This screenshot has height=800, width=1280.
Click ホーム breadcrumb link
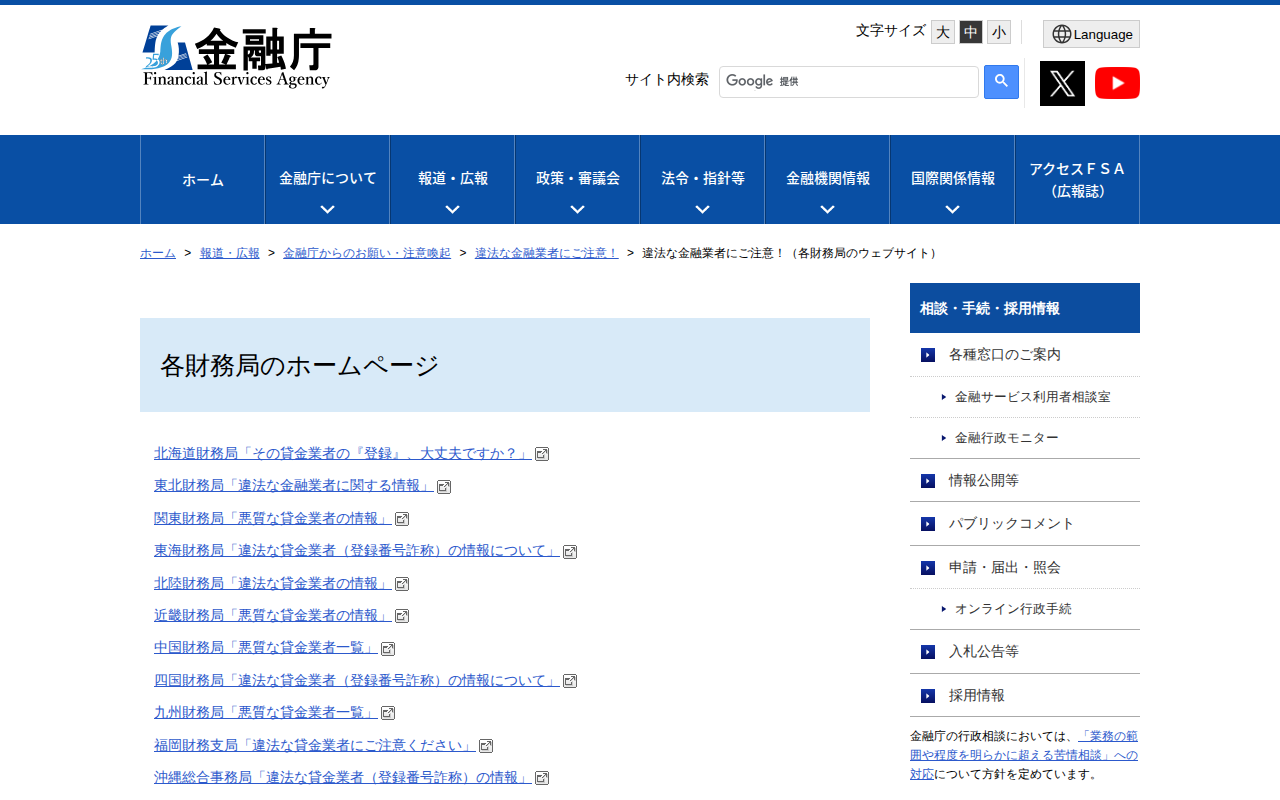tap(158, 253)
